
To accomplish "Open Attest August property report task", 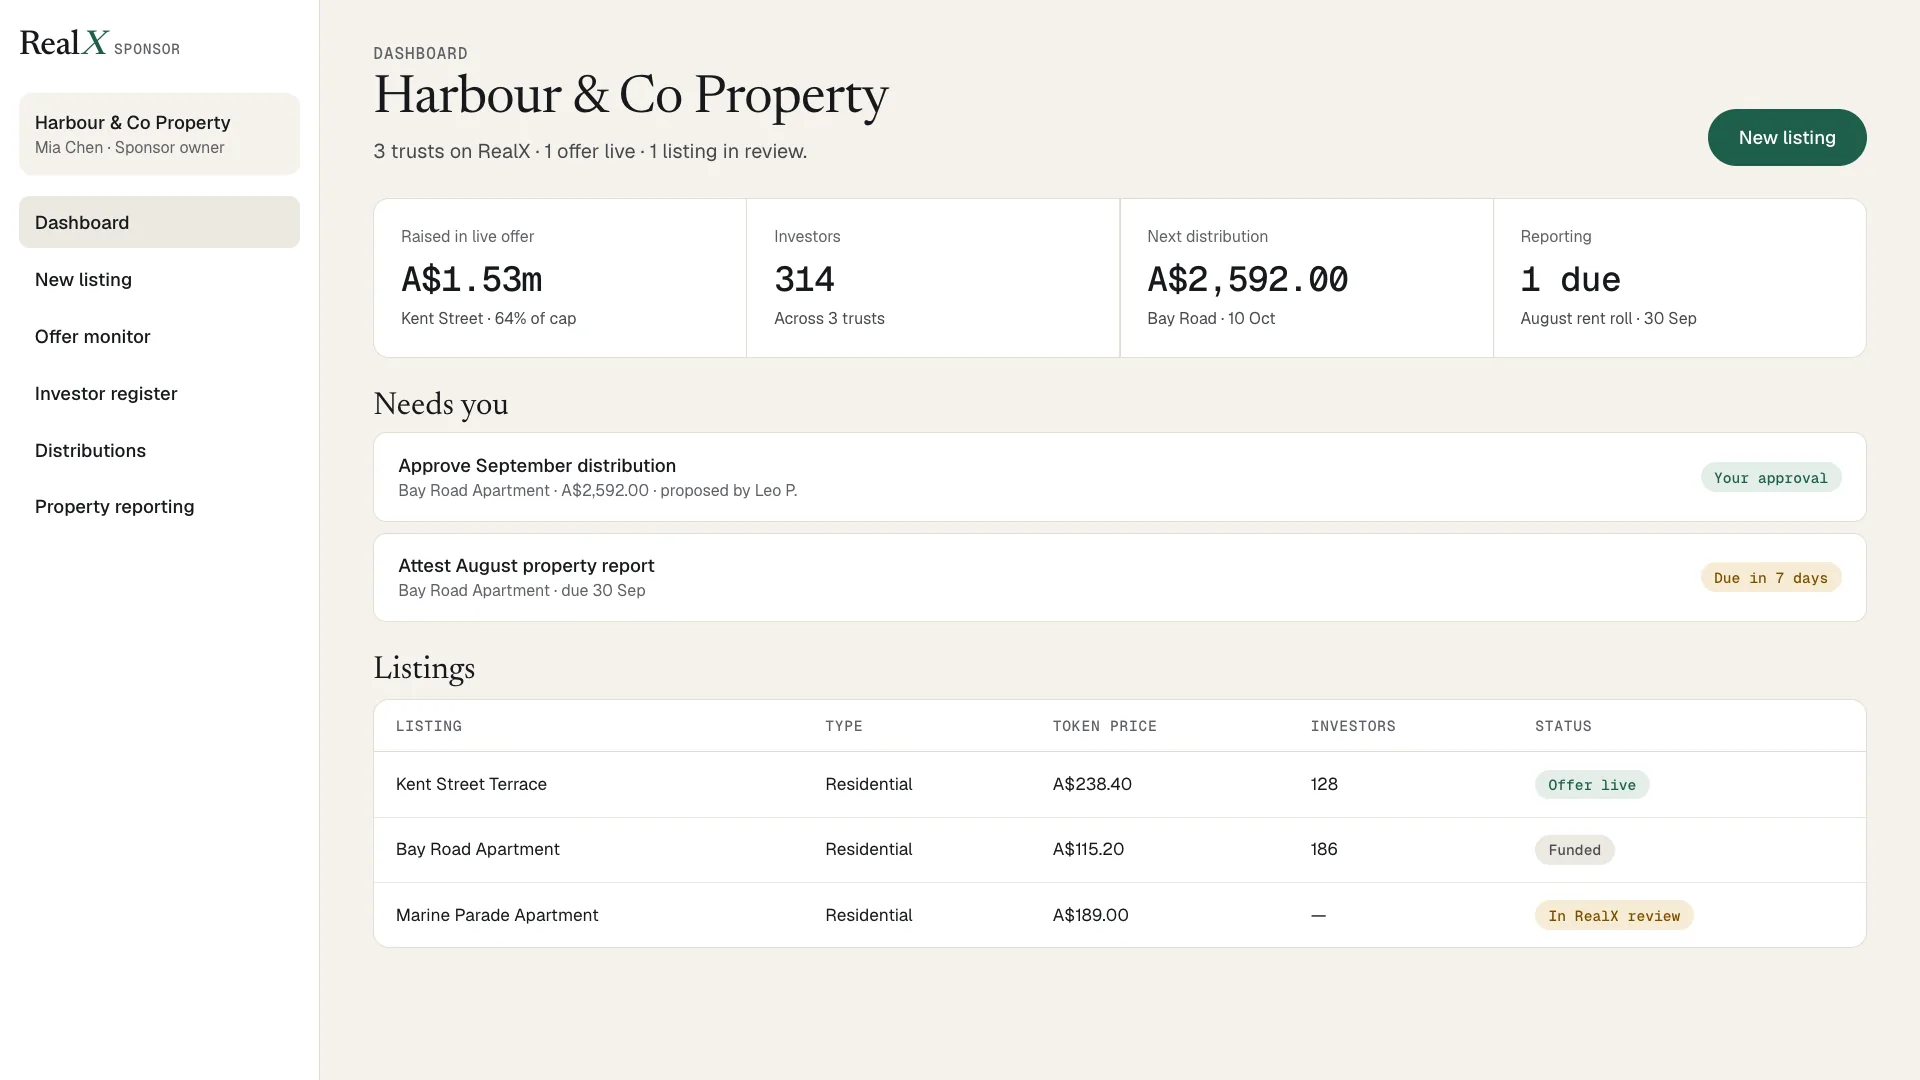I will click(1119, 577).
